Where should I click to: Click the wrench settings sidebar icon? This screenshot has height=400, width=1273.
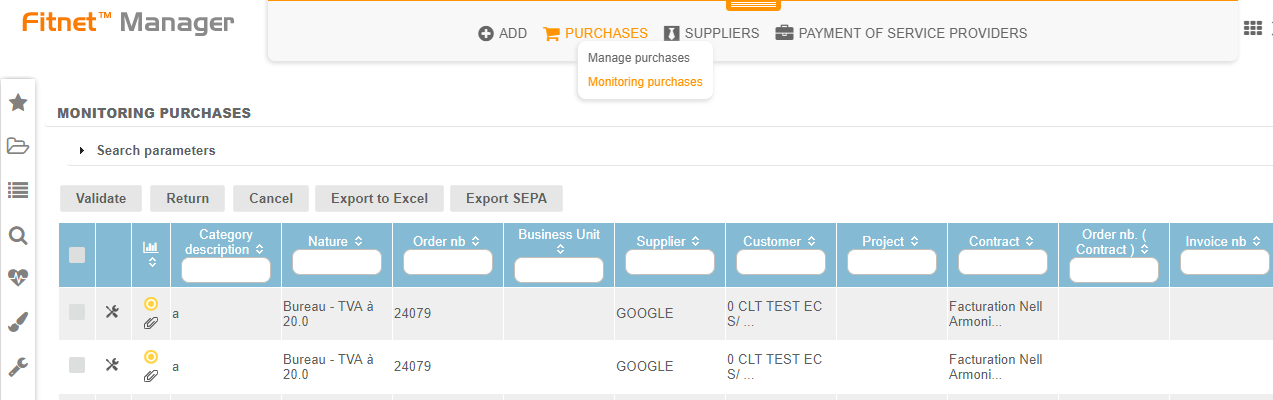point(18,366)
